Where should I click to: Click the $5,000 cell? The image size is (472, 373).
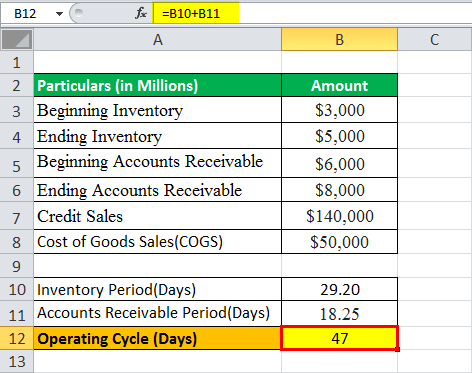339,136
